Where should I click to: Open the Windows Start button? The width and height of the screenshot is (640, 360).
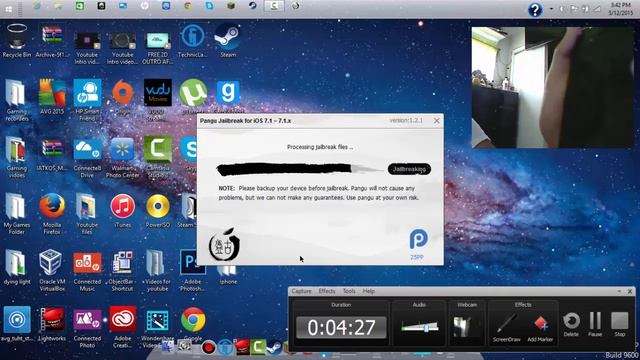click(x=9, y=9)
